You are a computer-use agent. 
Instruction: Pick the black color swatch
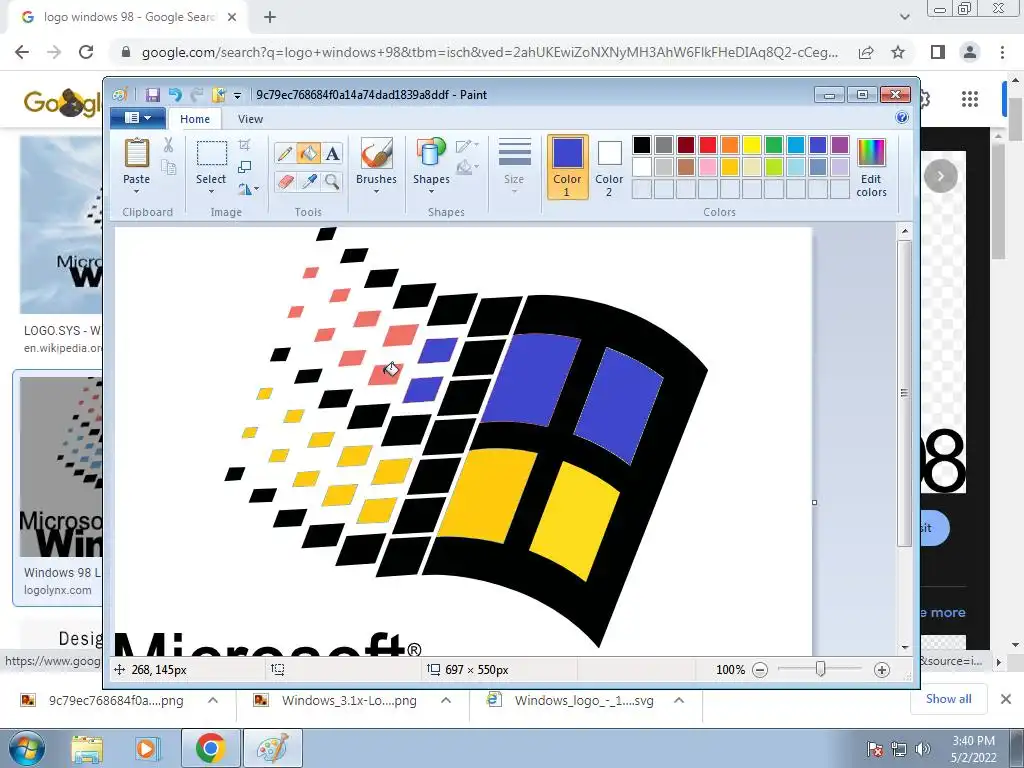pyautogui.click(x=642, y=145)
